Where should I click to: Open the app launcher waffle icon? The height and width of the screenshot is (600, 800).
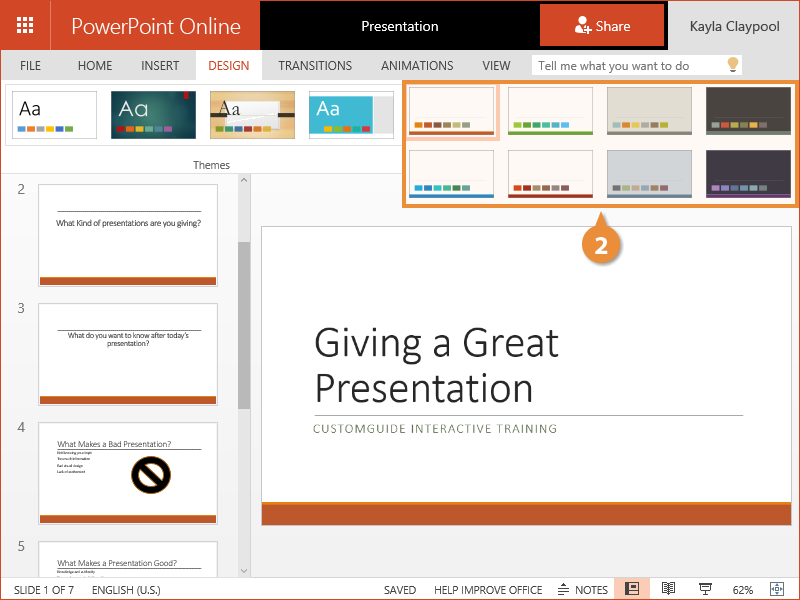pos(25,26)
